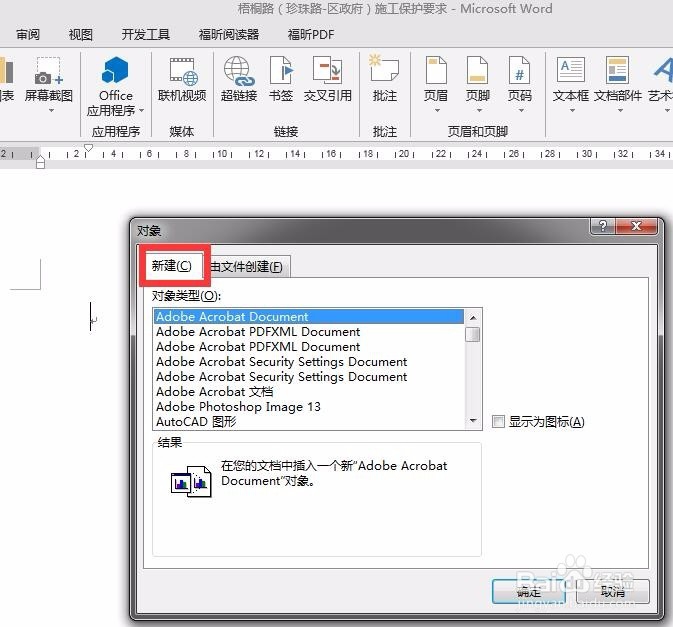Select Adobe Photoshop Image 13 item

point(309,407)
